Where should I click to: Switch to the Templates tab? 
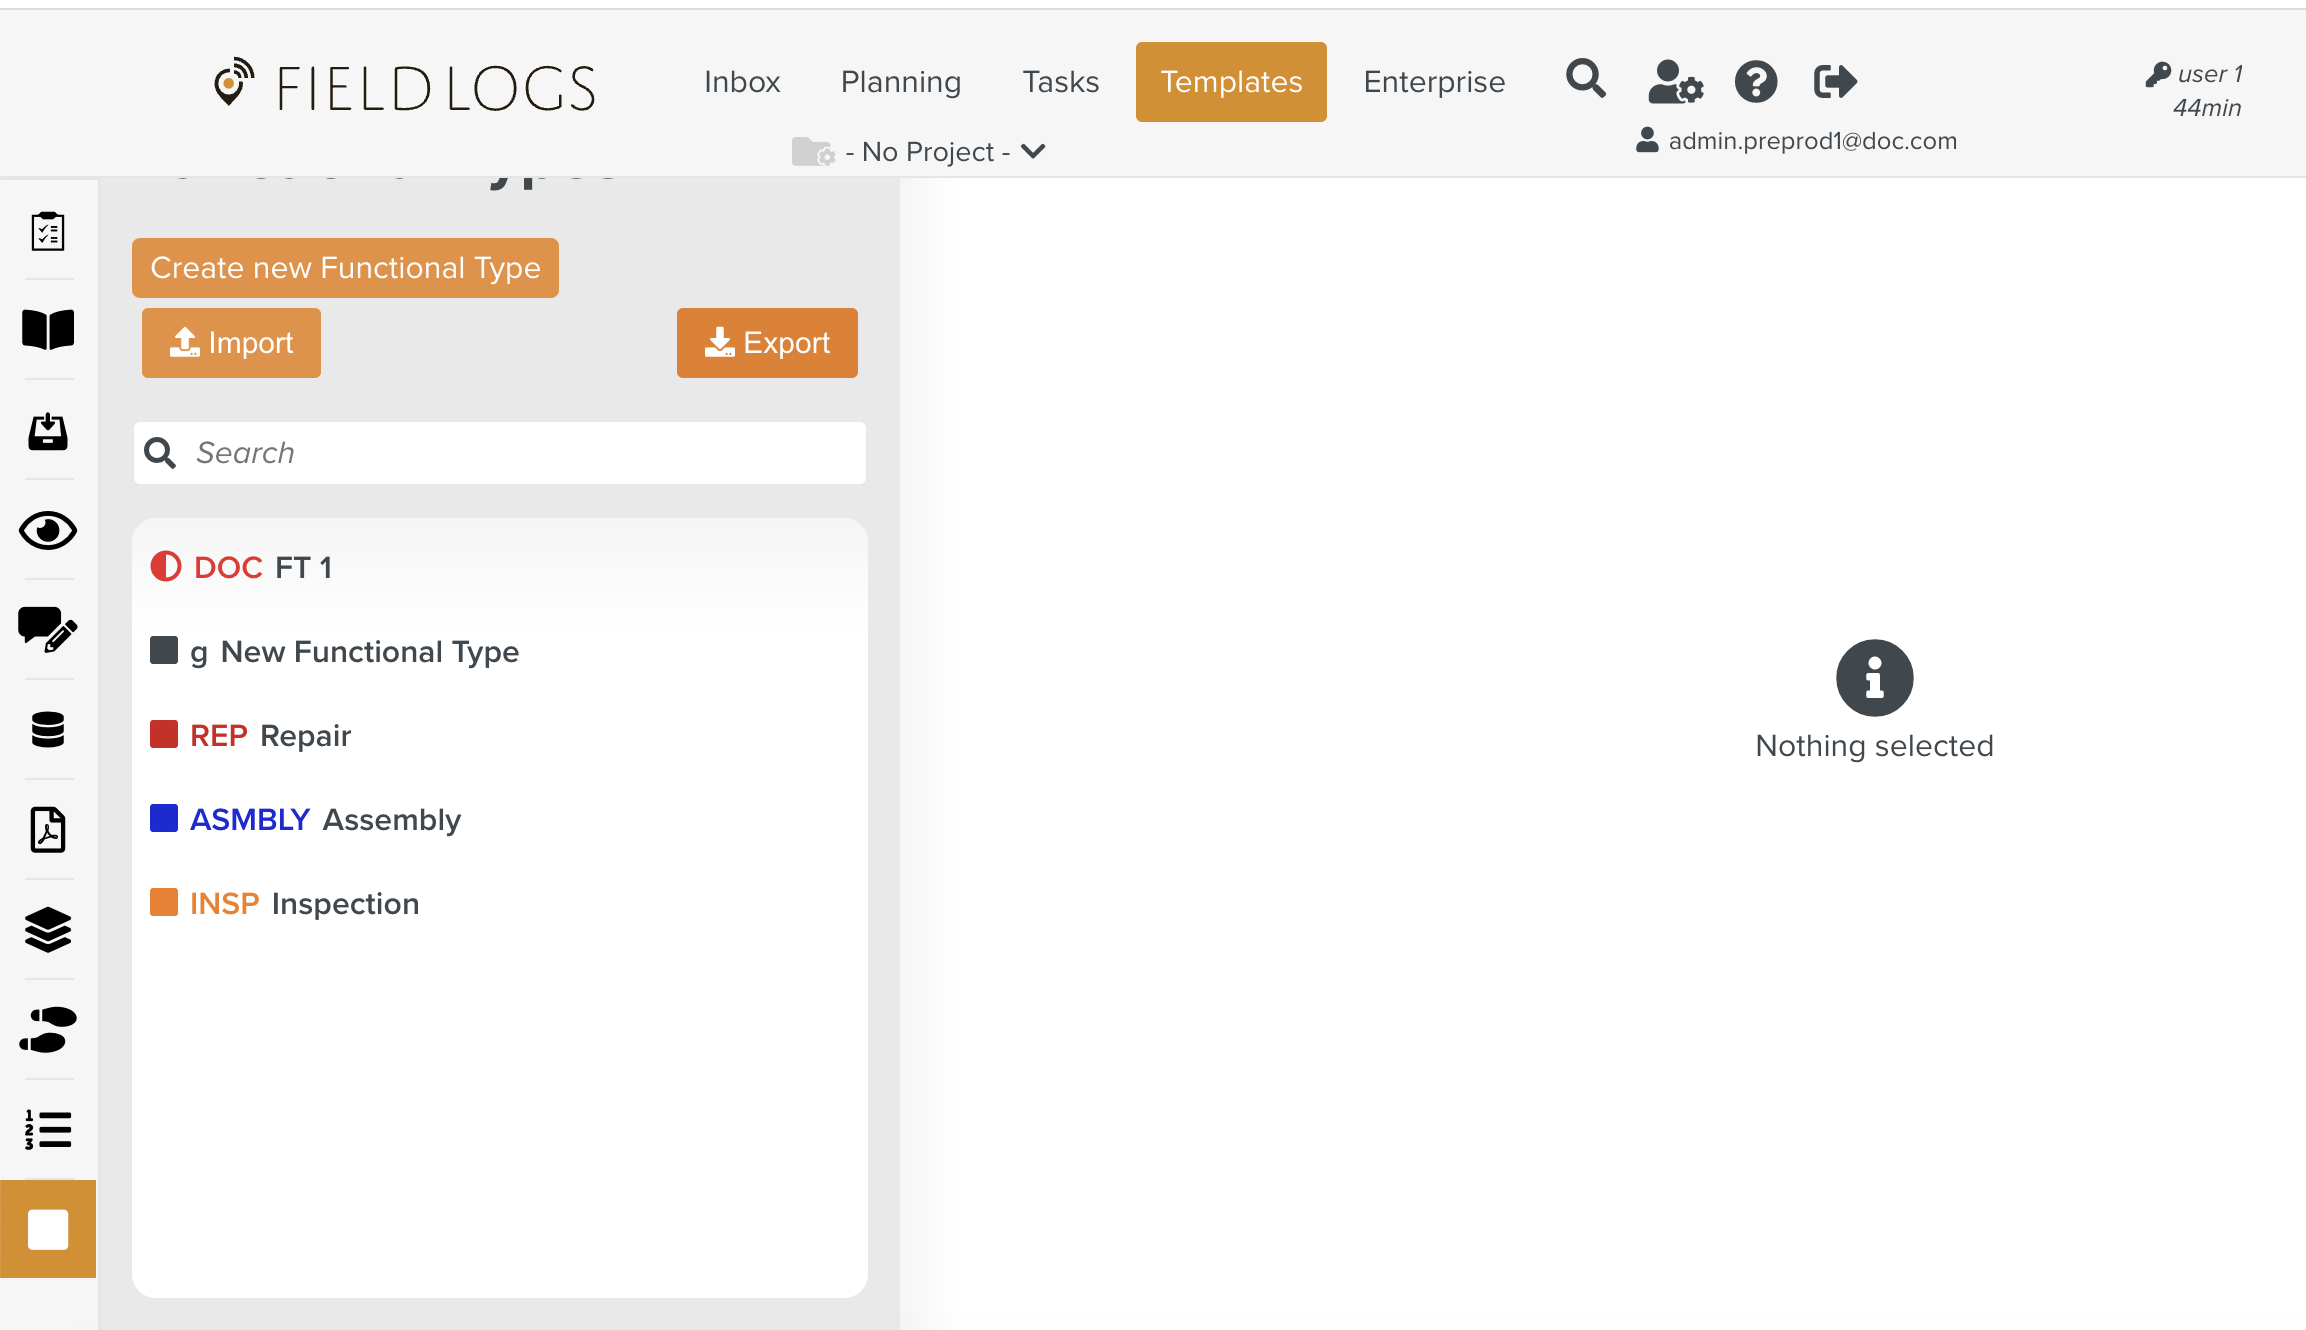[1231, 82]
